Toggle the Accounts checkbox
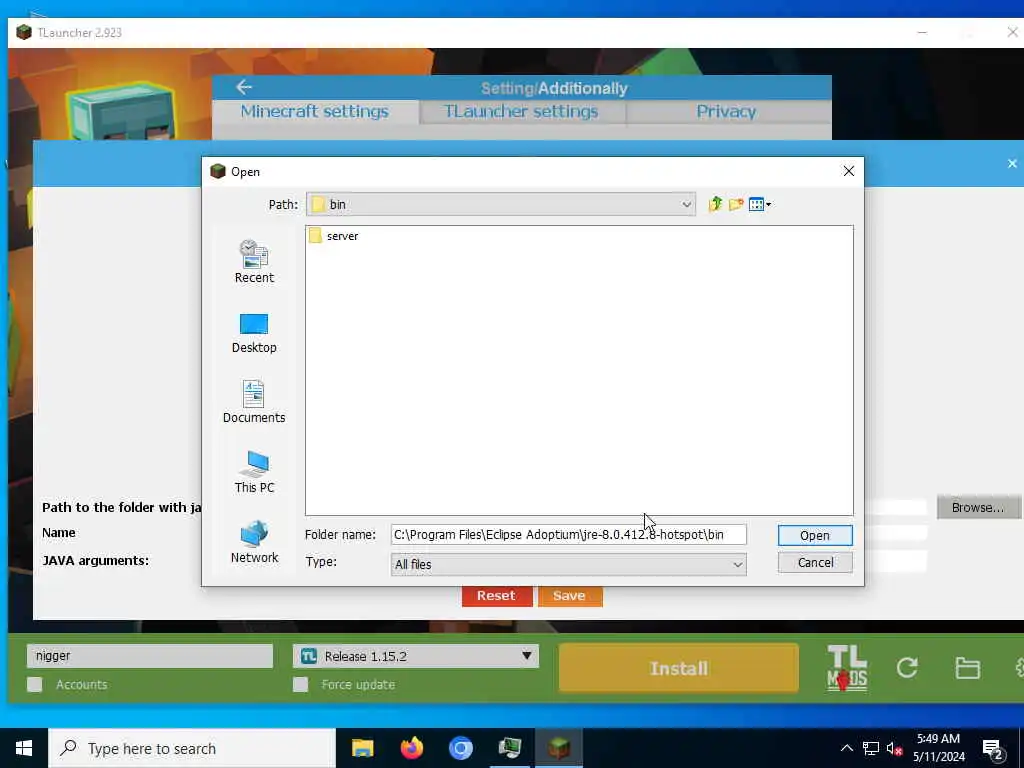The image size is (1024, 768). click(35, 684)
